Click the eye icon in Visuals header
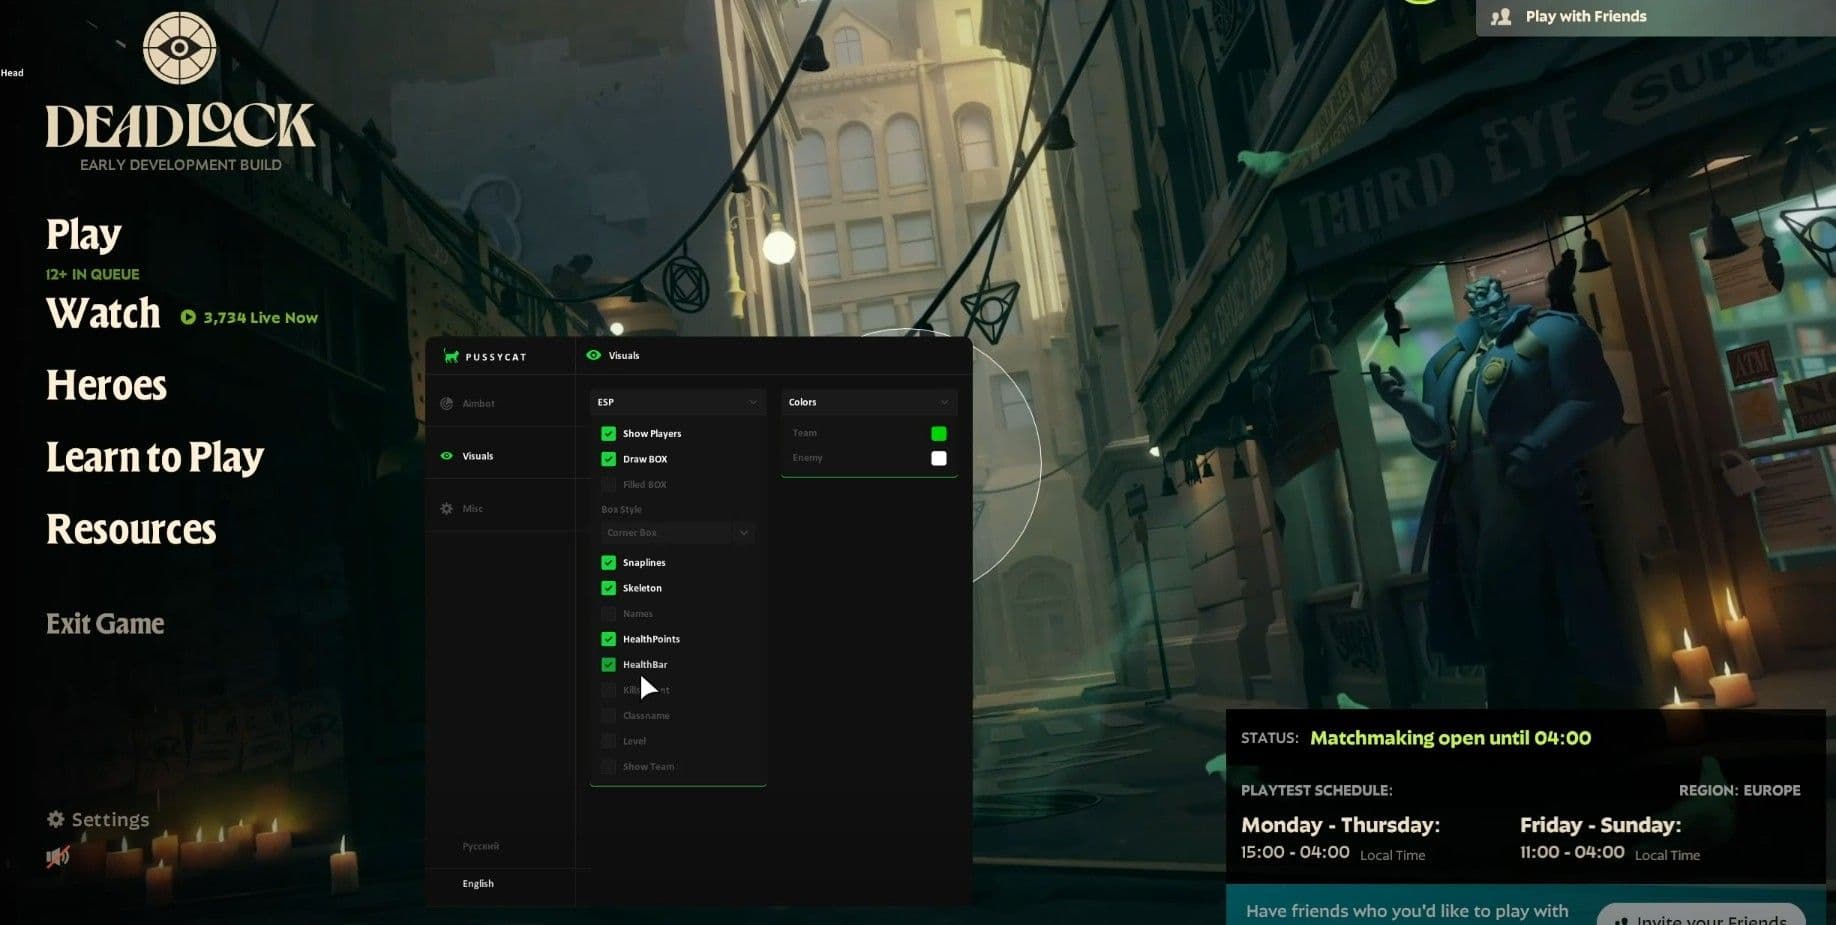 594,355
